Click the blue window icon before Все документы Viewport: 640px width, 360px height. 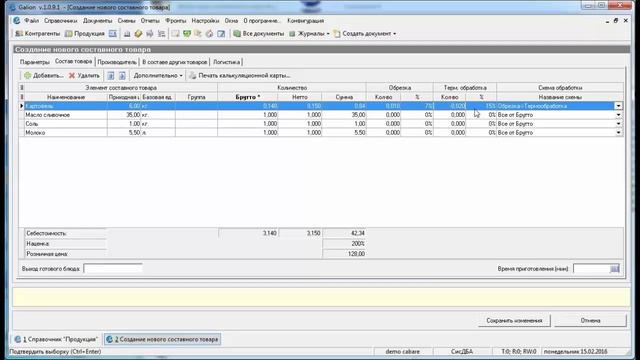[221, 34]
